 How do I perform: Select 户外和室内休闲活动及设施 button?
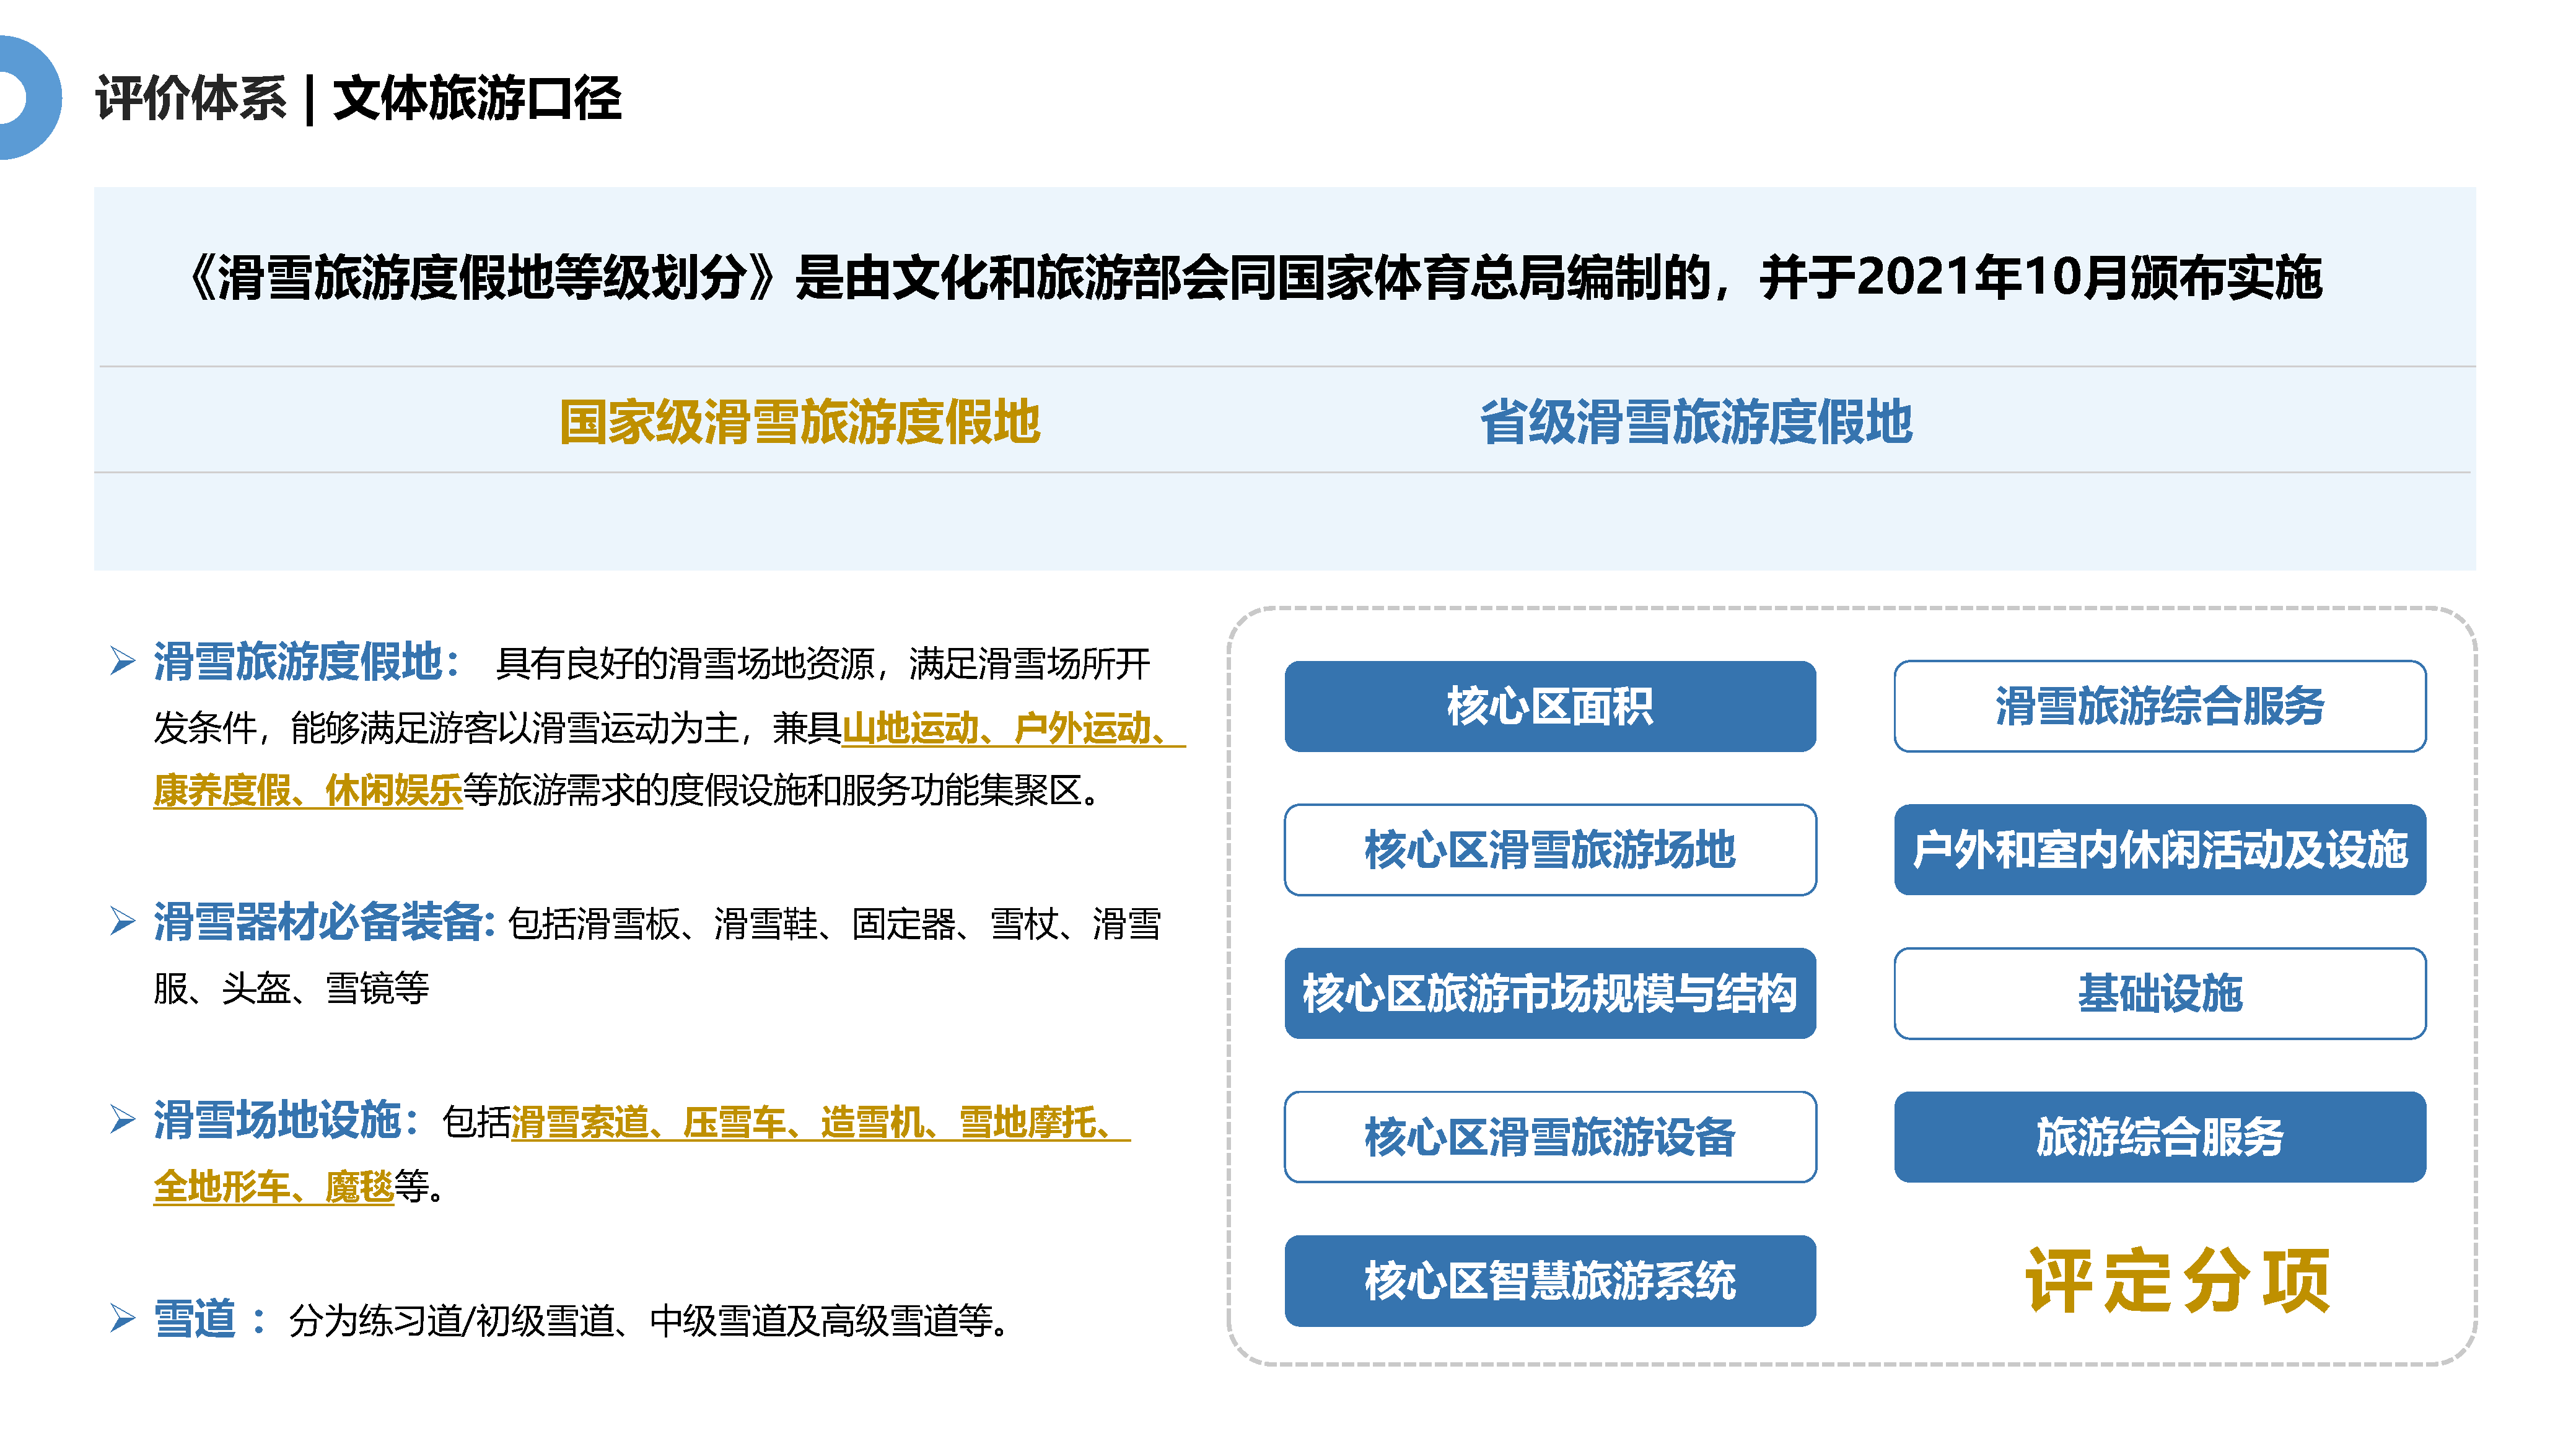(2159, 850)
